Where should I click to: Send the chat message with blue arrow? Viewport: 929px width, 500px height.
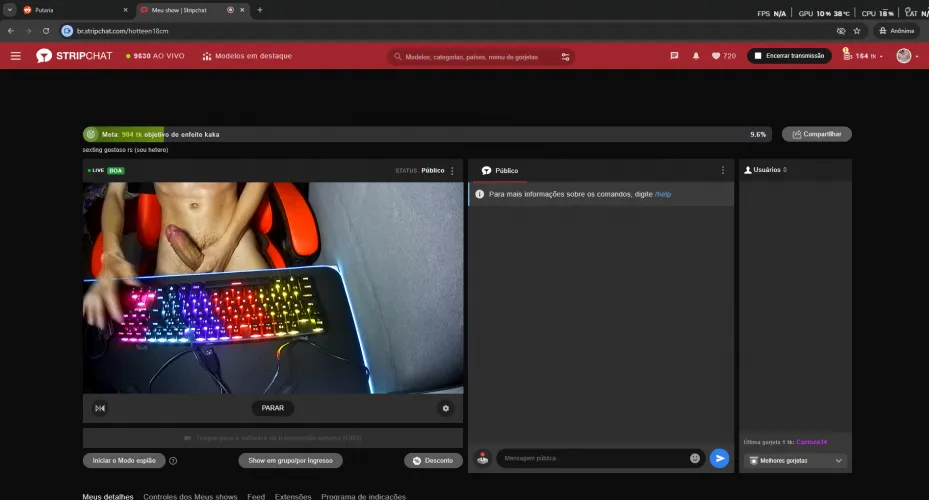[x=719, y=458]
